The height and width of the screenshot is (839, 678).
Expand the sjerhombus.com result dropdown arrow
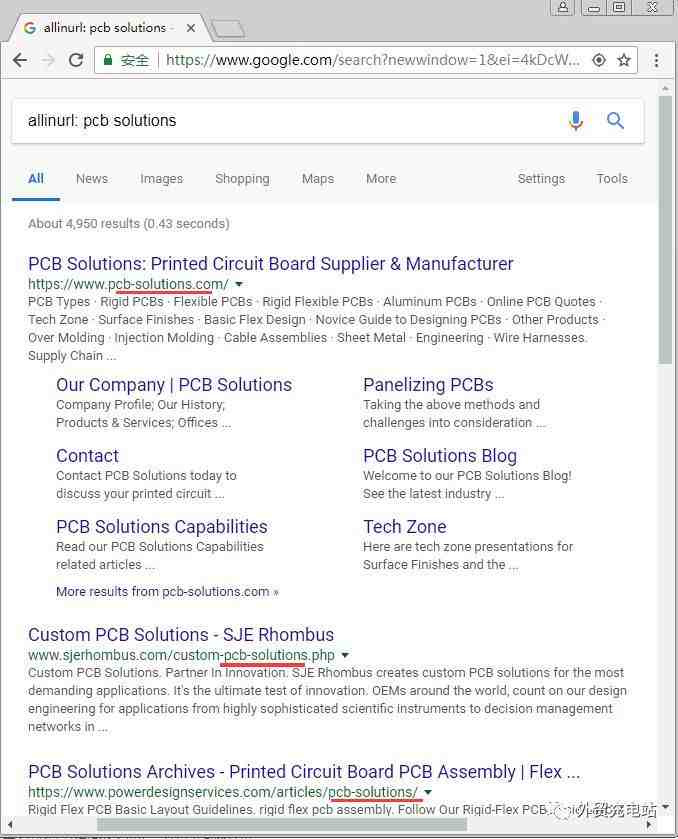coord(345,655)
